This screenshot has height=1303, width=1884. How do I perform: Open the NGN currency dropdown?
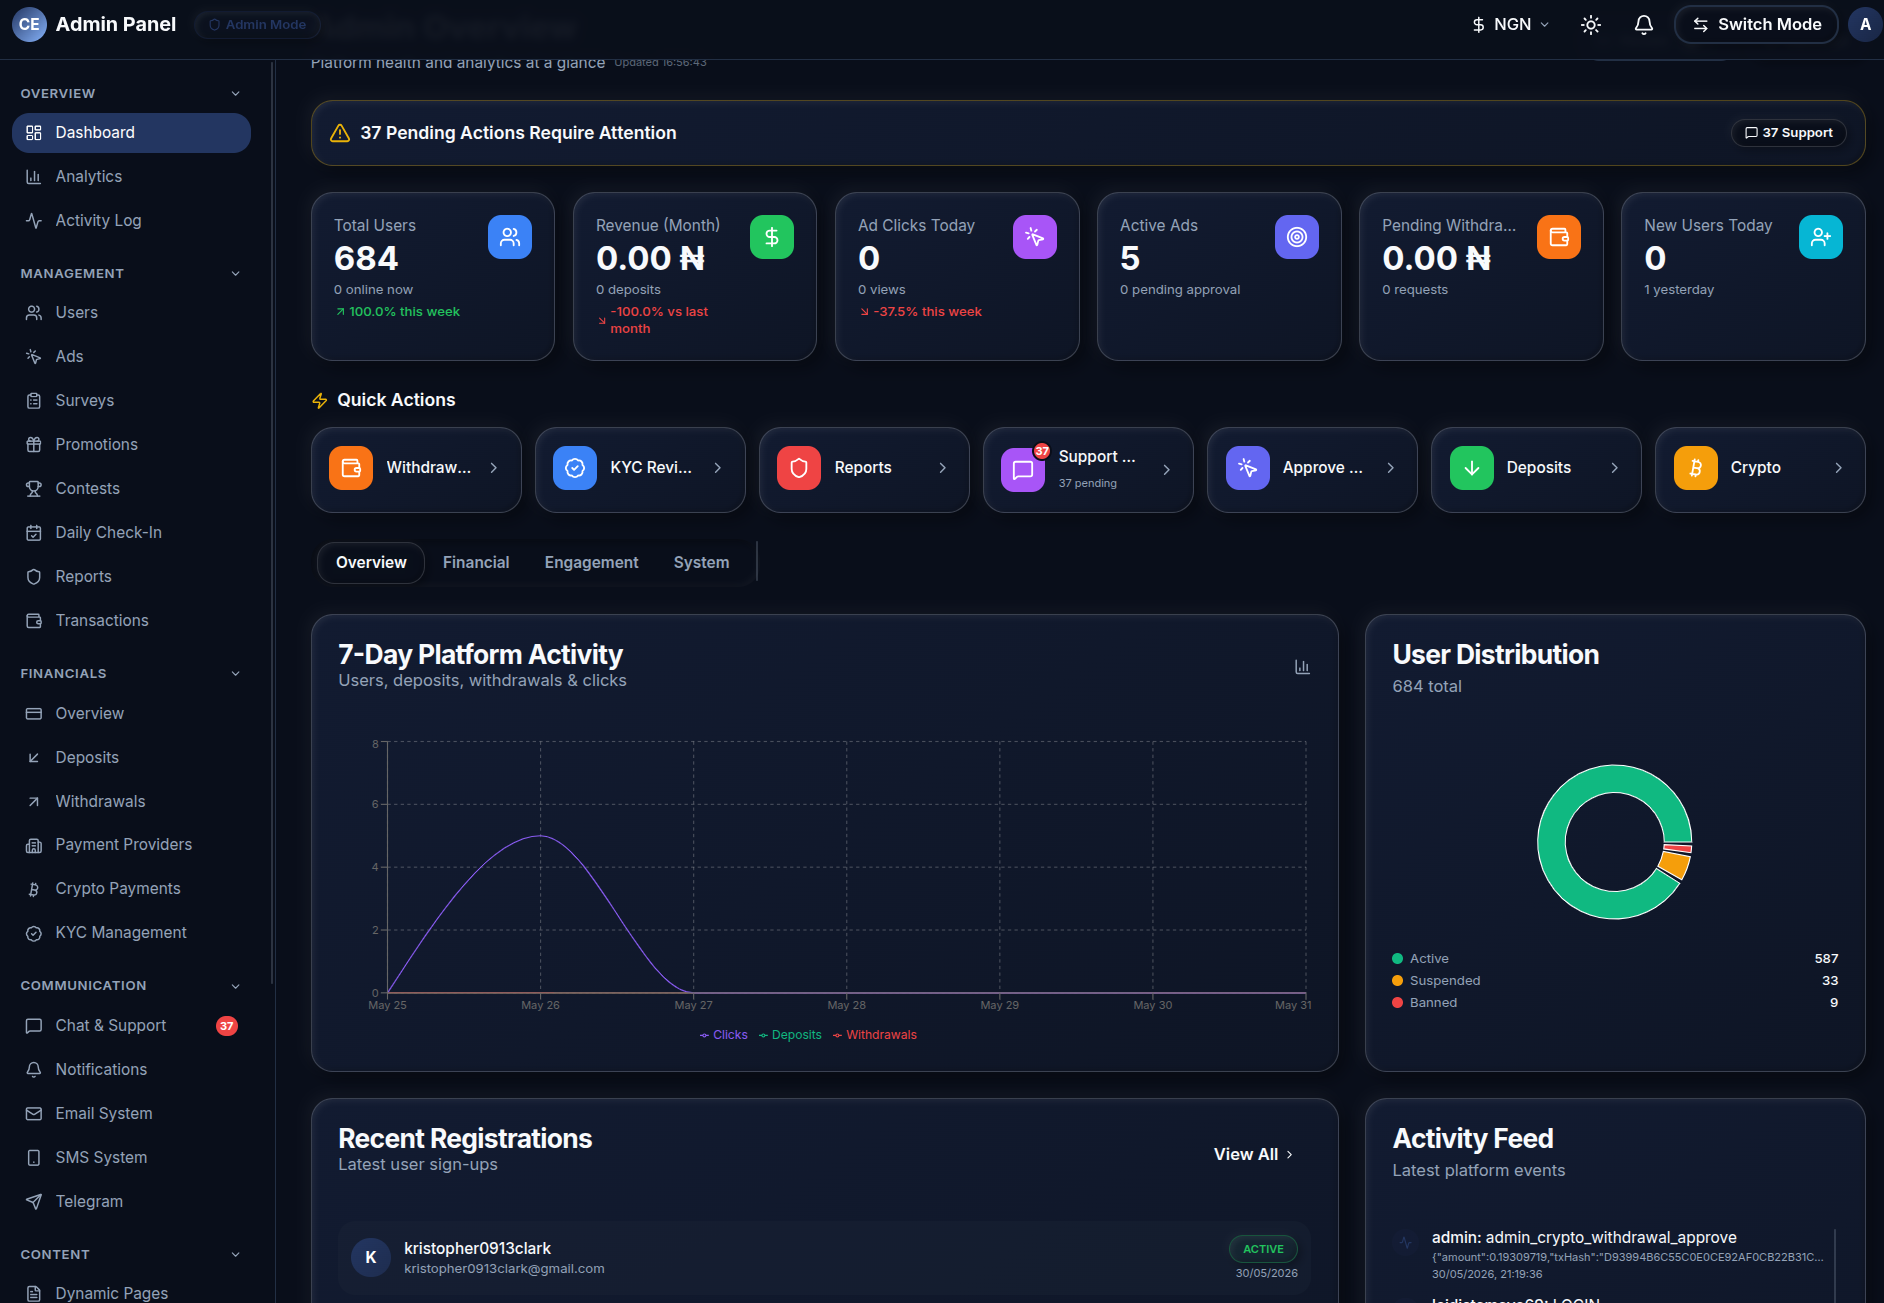[1510, 25]
